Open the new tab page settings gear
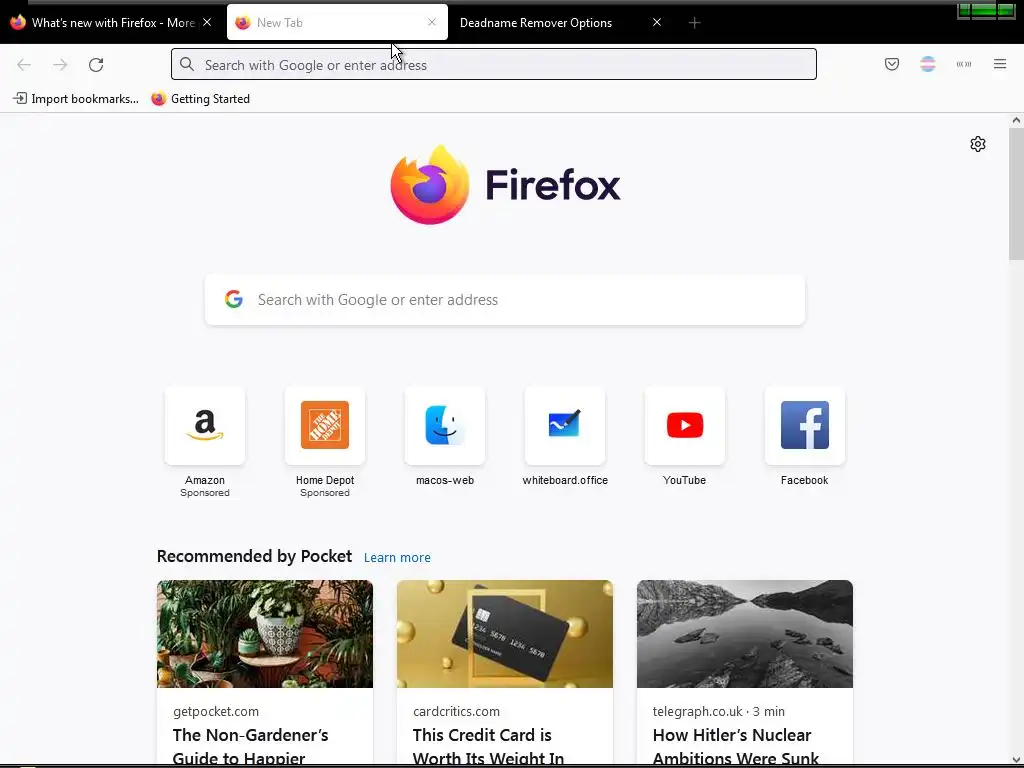 point(977,144)
